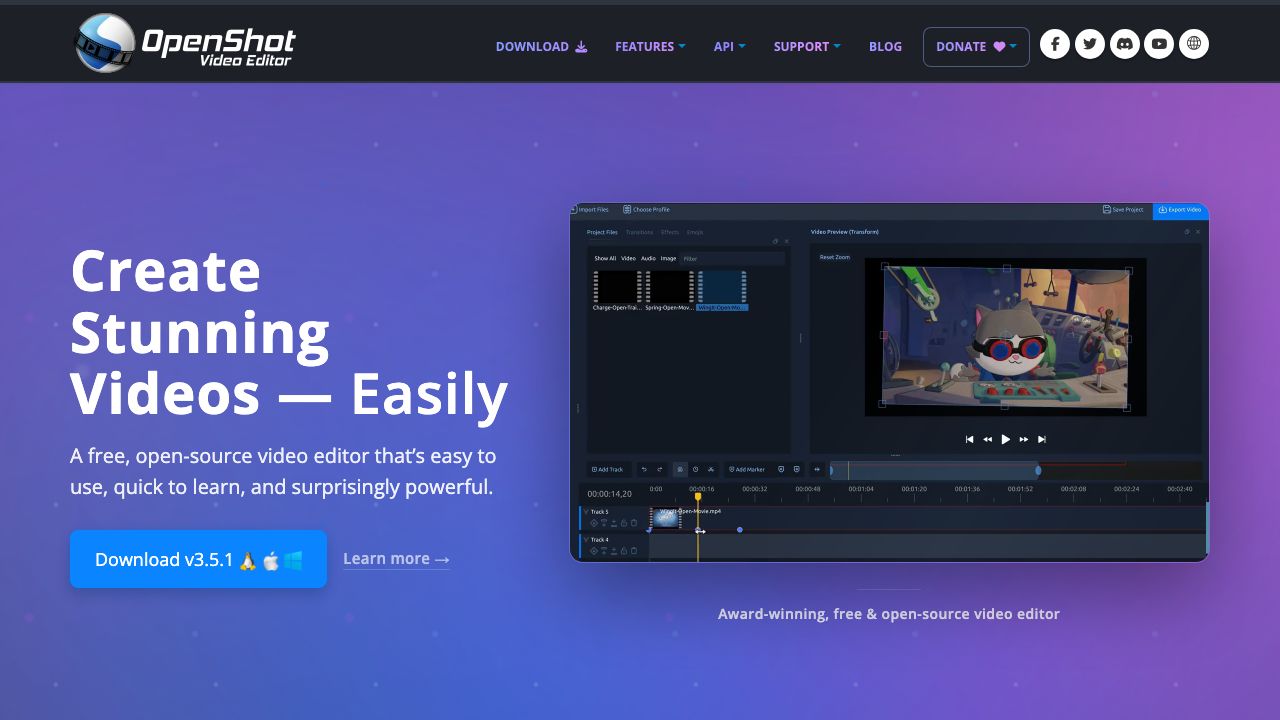The width and height of the screenshot is (1280, 720).
Task: Collapse the Track 5 header arrow
Action: (586, 512)
